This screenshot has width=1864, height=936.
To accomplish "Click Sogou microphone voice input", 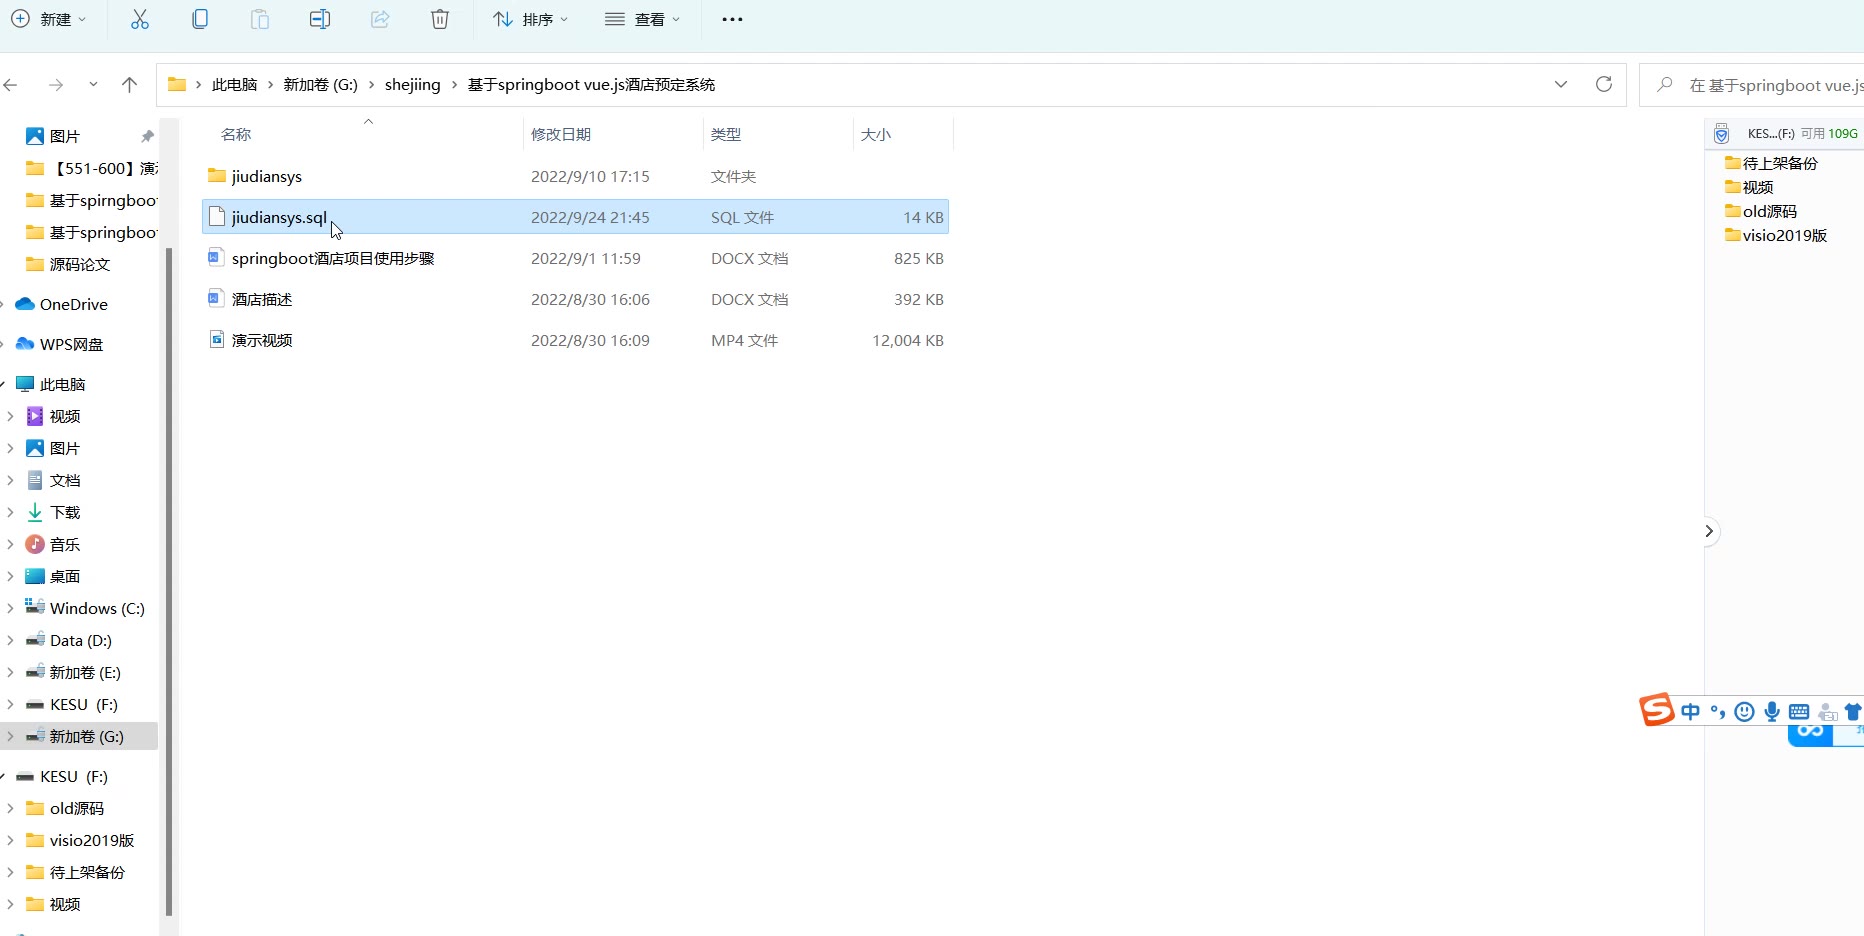I will point(1772,712).
